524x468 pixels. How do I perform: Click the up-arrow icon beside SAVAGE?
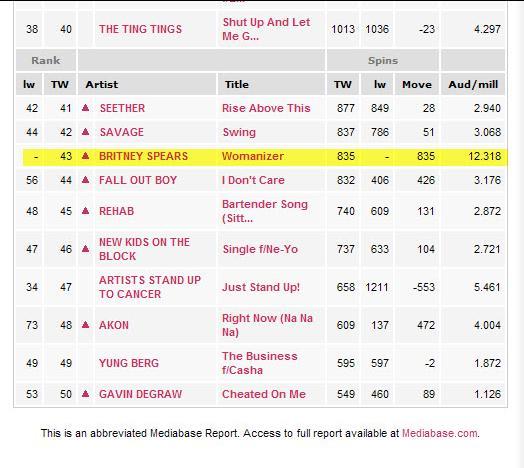click(x=86, y=132)
